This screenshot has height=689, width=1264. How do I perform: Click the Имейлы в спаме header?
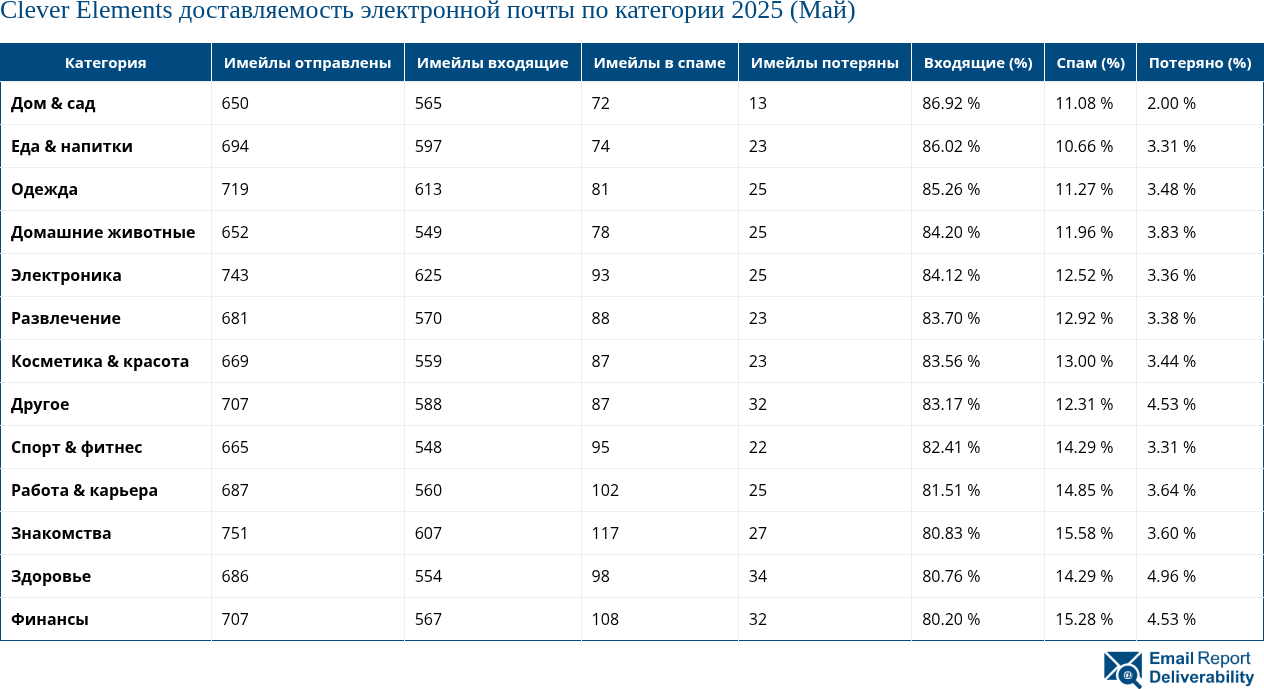click(659, 63)
